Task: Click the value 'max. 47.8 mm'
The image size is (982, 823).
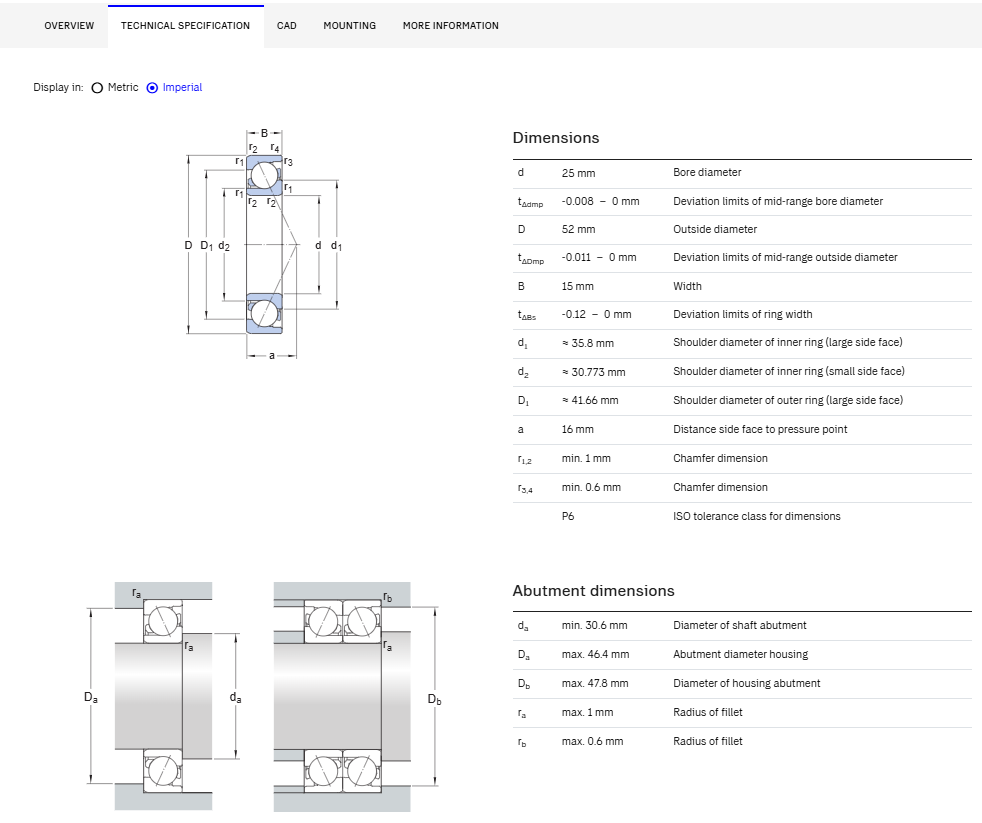Action: (x=595, y=683)
